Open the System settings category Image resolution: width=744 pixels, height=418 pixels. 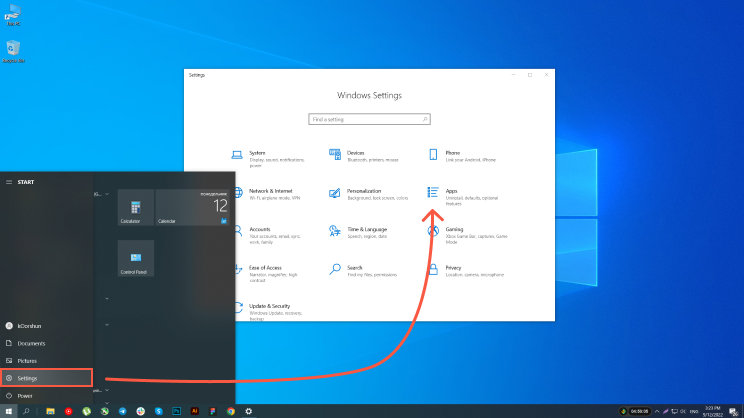(x=269, y=159)
